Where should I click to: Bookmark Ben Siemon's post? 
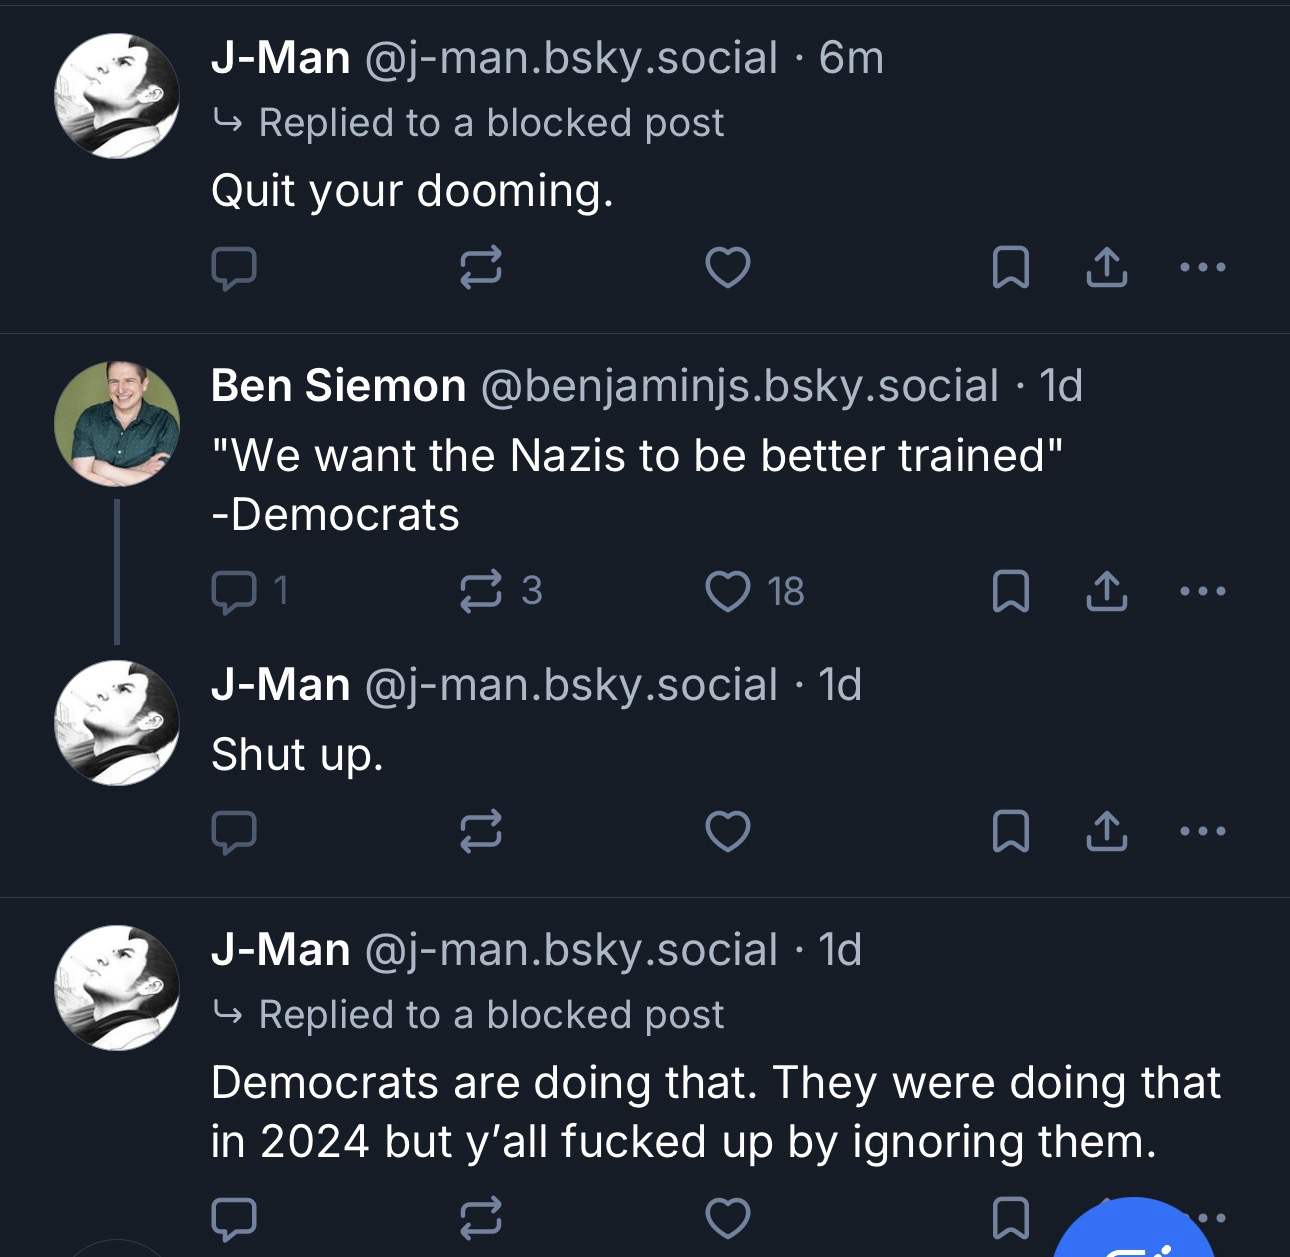[1010, 591]
